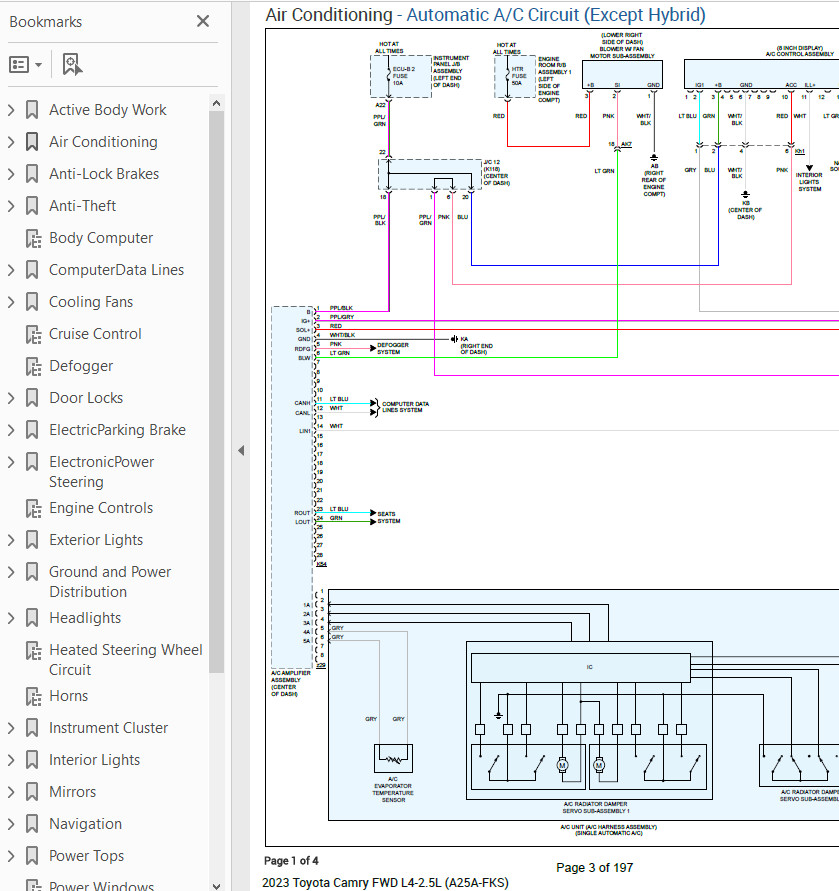The width and height of the screenshot is (839, 891).
Task: Click the Door Locks bookmark icon
Action: coord(32,398)
